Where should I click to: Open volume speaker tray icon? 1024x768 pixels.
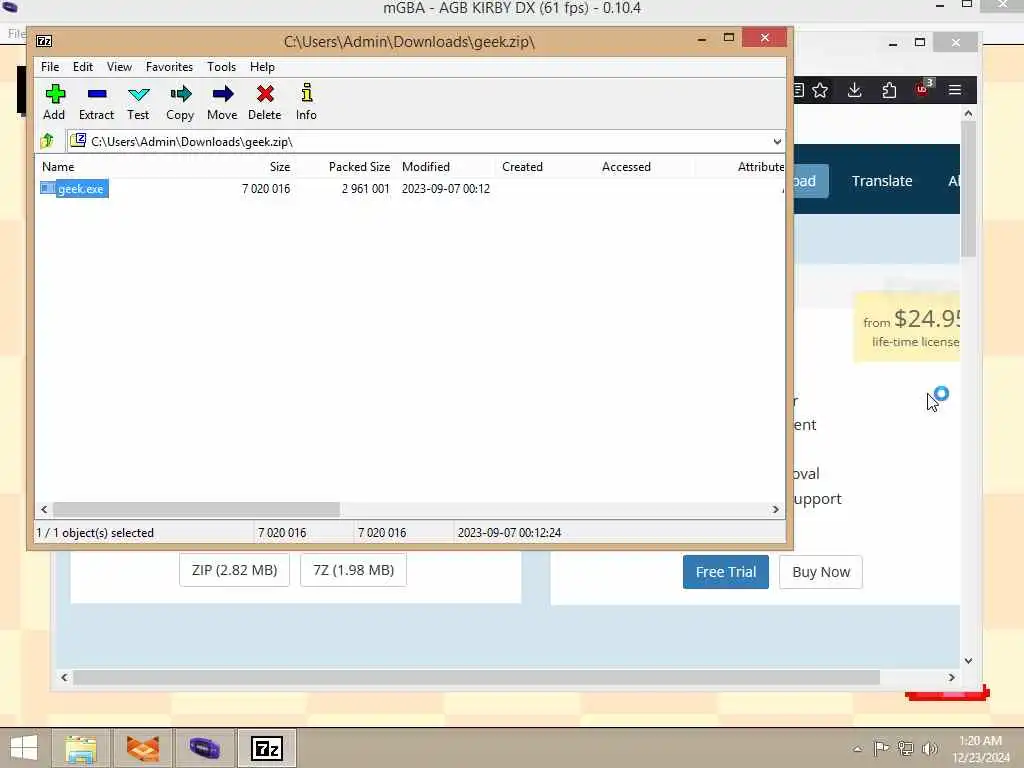pyautogui.click(x=929, y=748)
